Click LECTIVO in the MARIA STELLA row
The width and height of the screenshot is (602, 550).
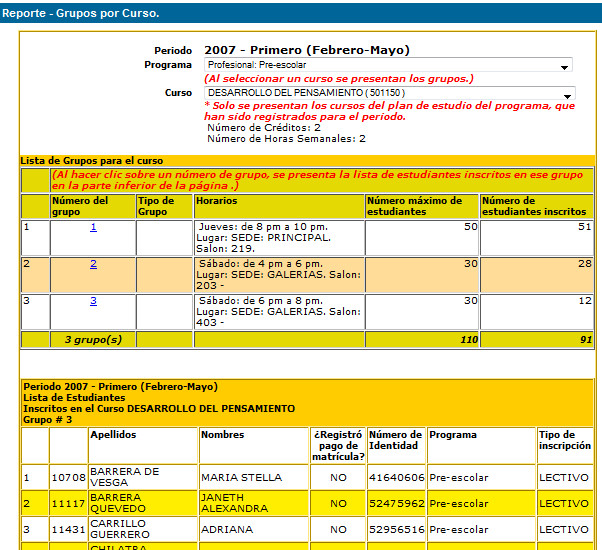(564, 477)
